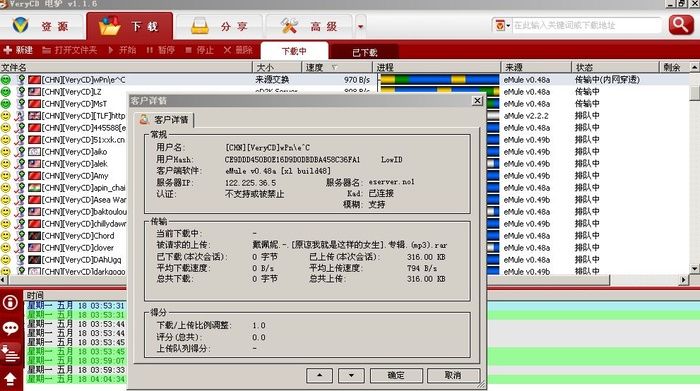
Task: Open the 资源 (Resources) main tab
Action: (41, 26)
